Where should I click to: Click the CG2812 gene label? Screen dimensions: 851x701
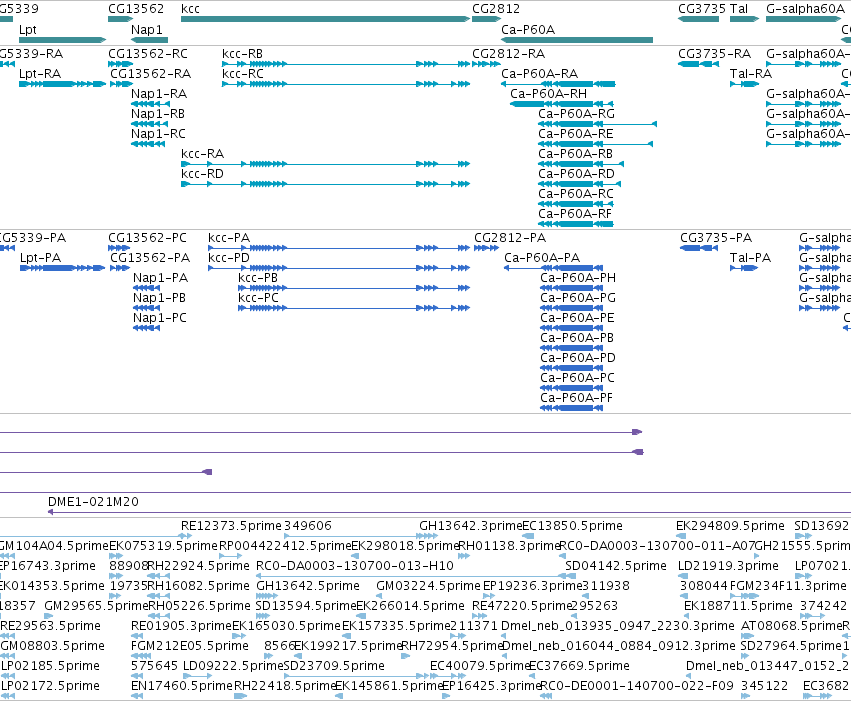(496, 9)
